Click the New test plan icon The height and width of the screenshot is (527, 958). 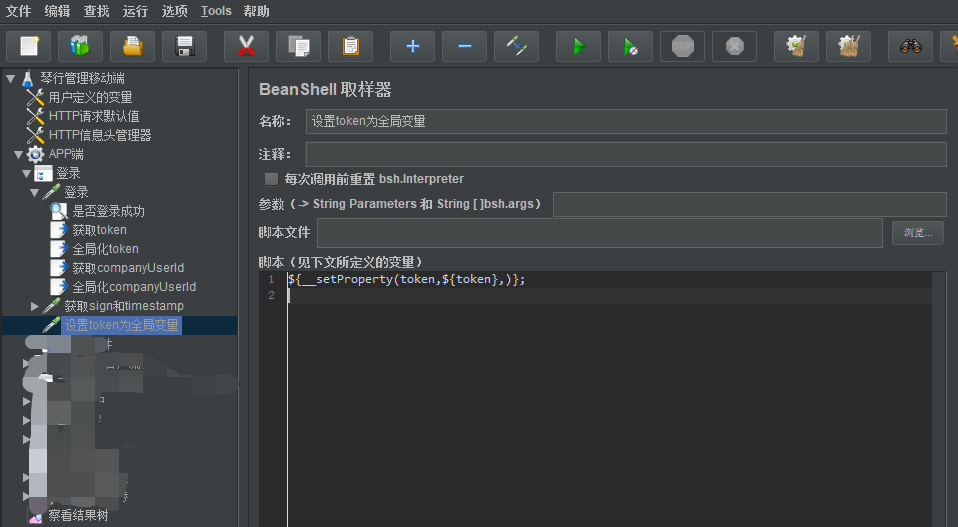(29, 46)
